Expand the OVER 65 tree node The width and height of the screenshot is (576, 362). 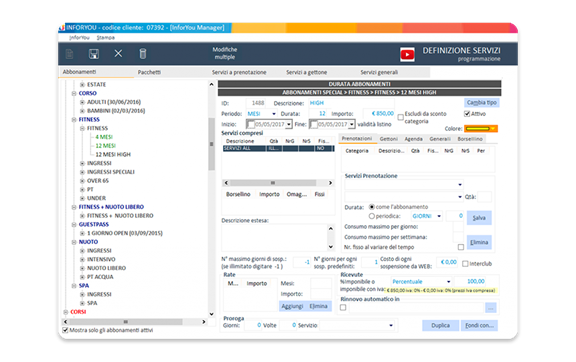82,181
